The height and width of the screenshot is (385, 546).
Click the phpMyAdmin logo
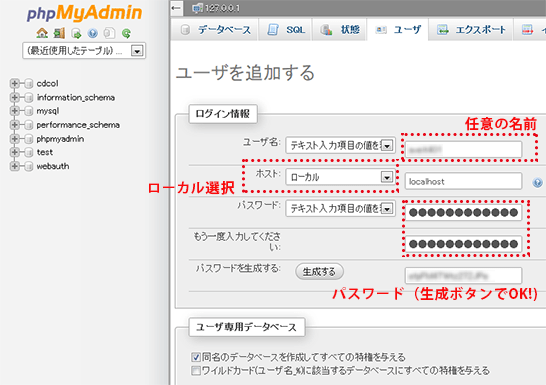(x=84, y=13)
